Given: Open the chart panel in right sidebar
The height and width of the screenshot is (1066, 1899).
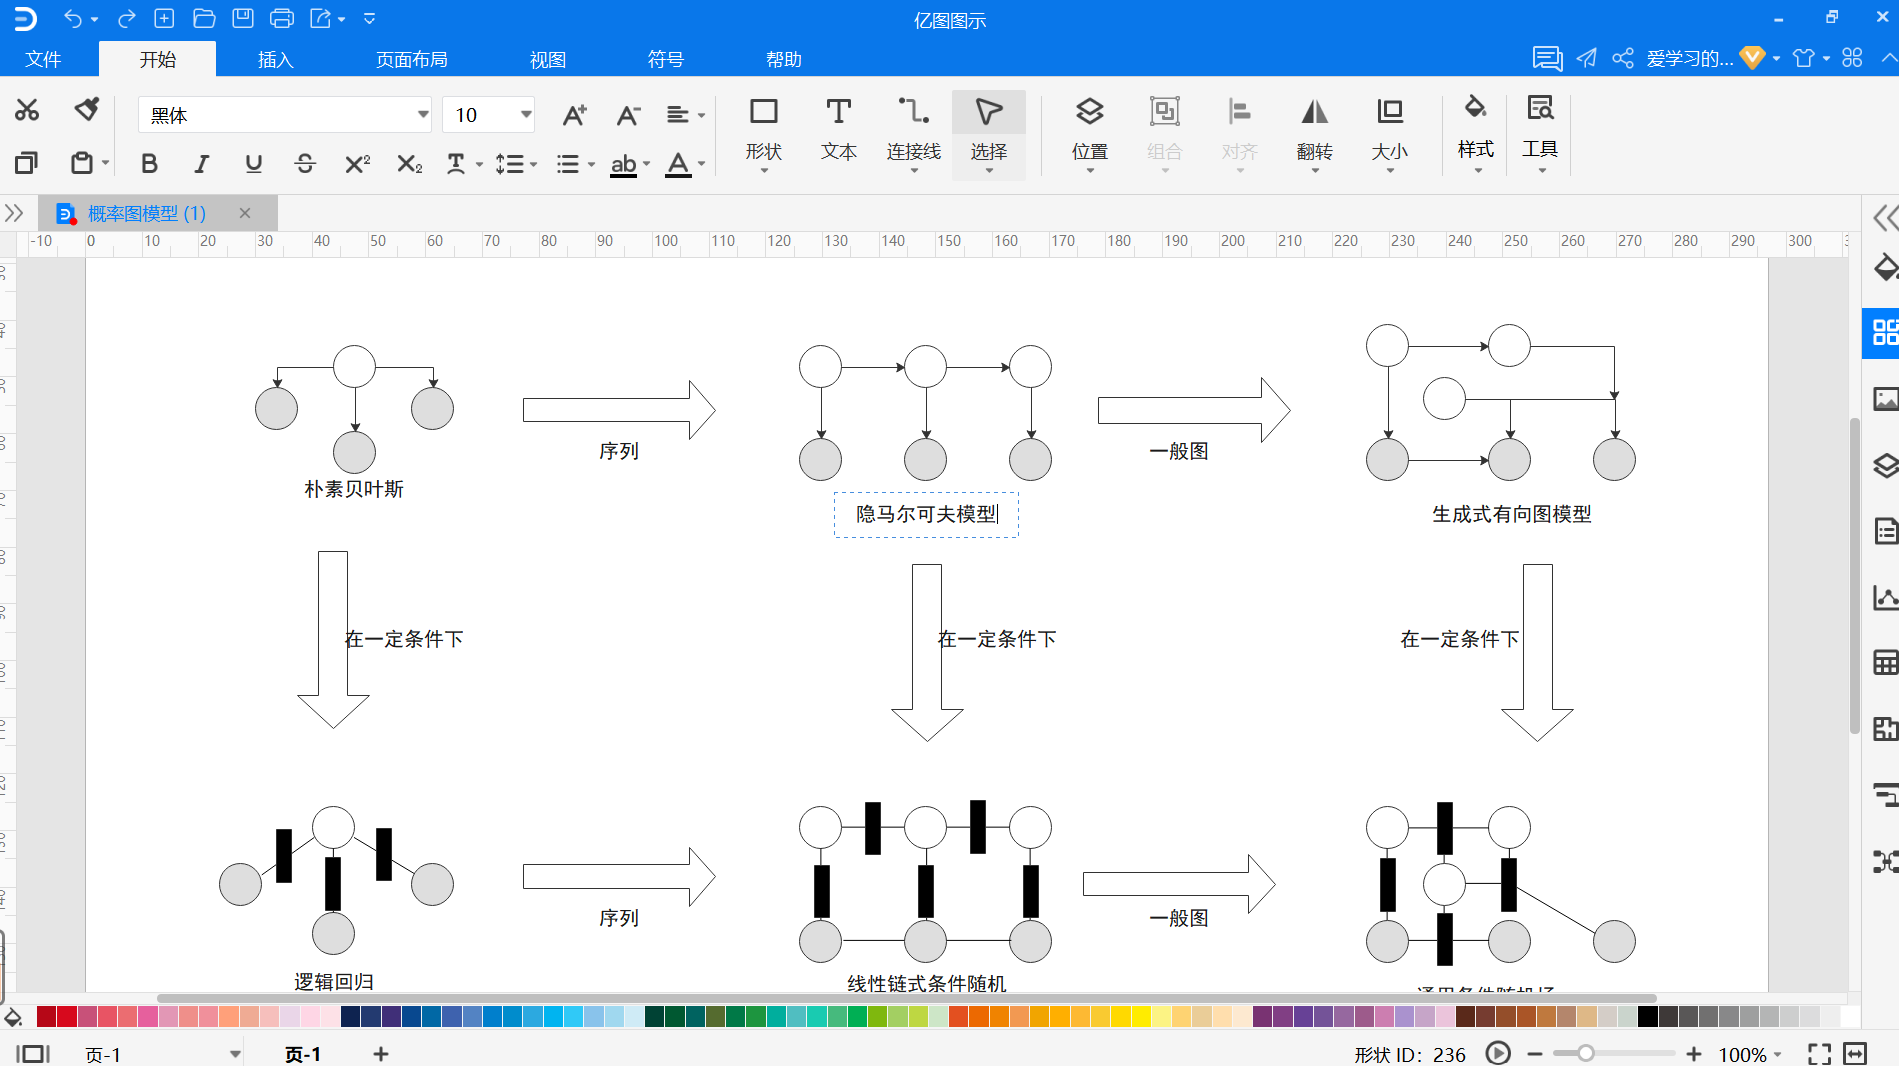Looking at the screenshot, I should 1885,597.
